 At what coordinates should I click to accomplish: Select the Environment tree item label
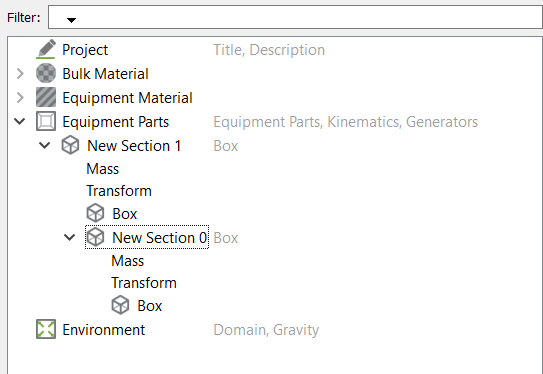(x=104, y=330)
